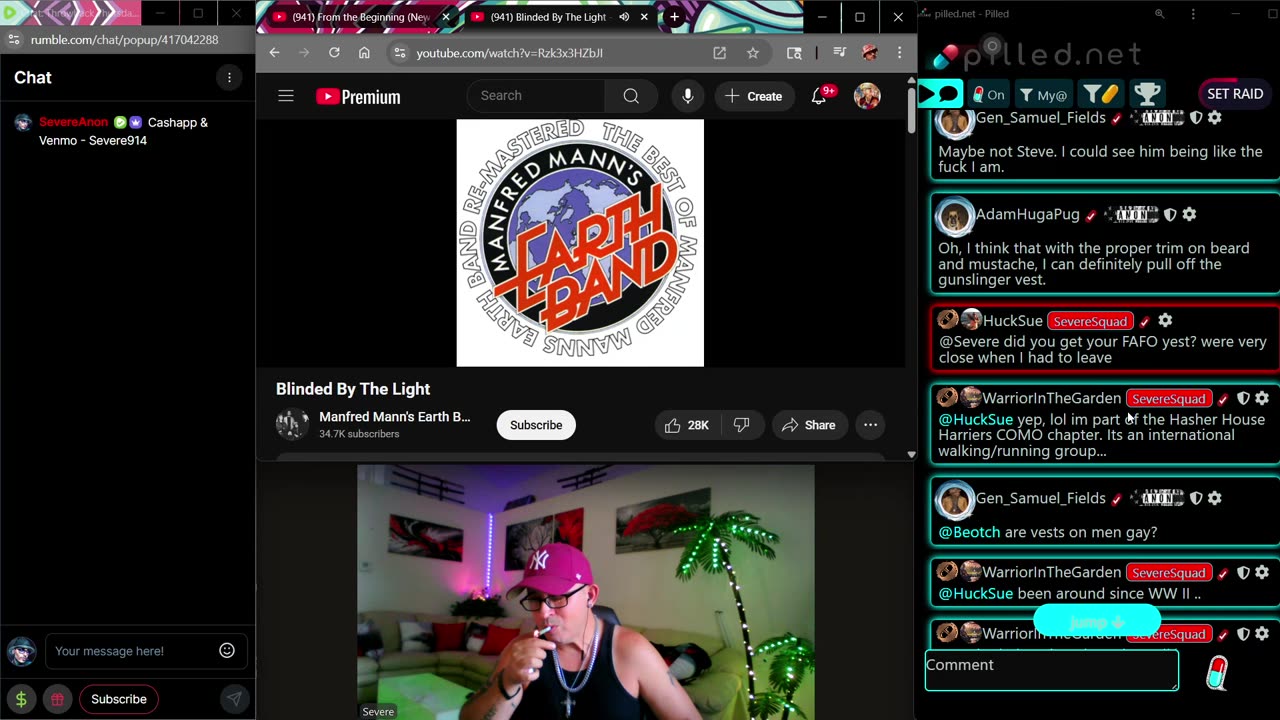Like the video with 28K likes

pyautogui.click(x=686, y=425)
